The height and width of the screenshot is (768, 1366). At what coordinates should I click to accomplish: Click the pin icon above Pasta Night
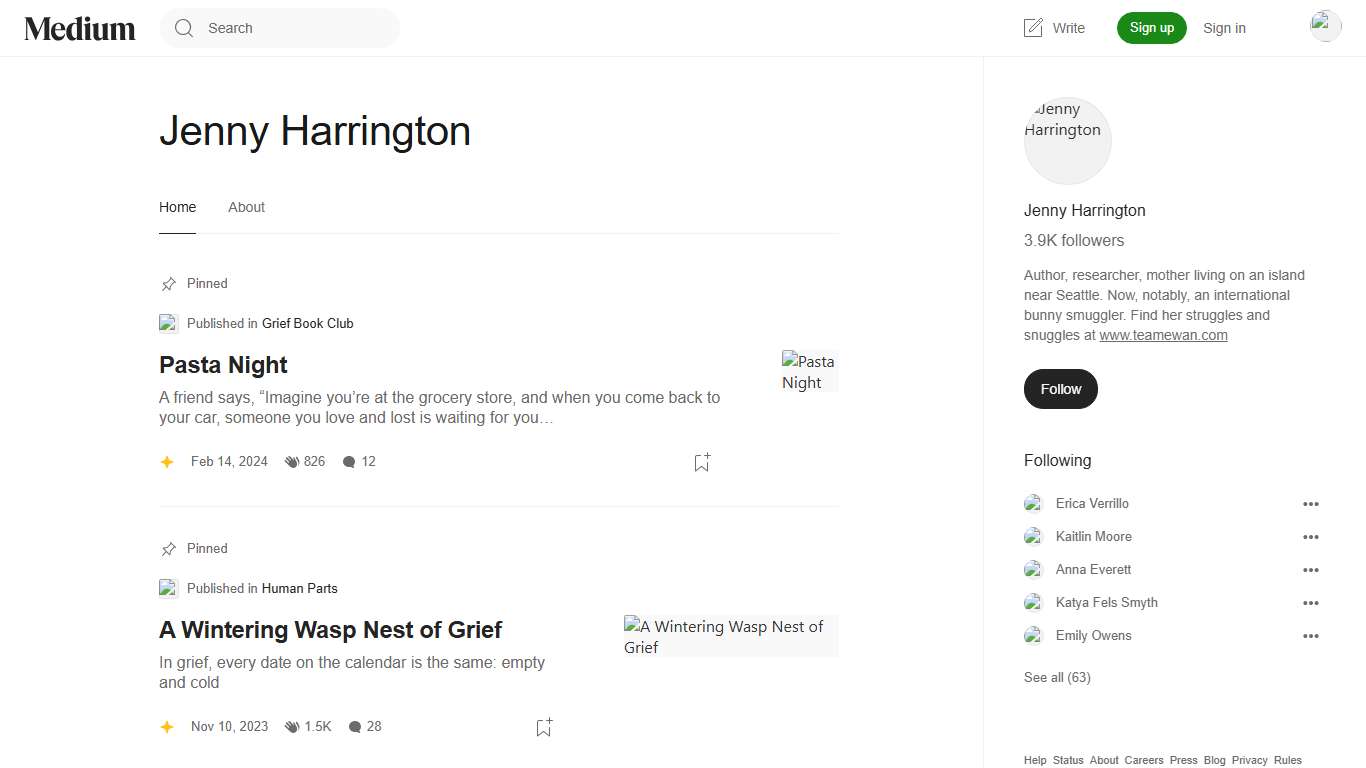(168, 283)
